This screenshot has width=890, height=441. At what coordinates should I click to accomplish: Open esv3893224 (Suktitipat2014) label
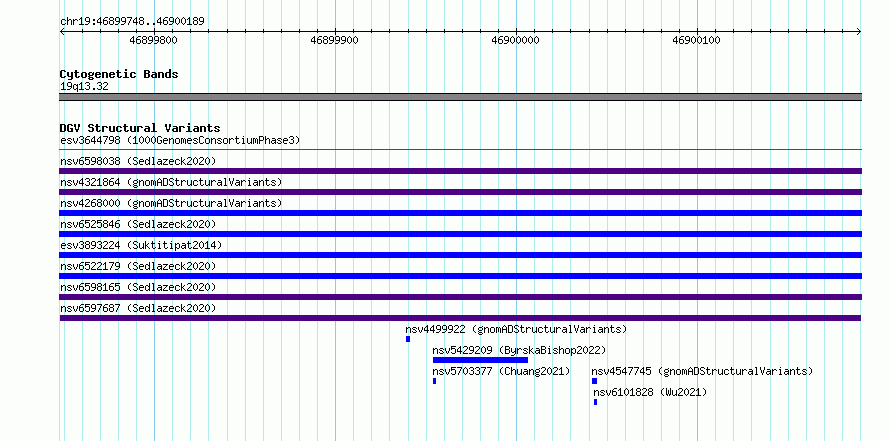(141, 245)
